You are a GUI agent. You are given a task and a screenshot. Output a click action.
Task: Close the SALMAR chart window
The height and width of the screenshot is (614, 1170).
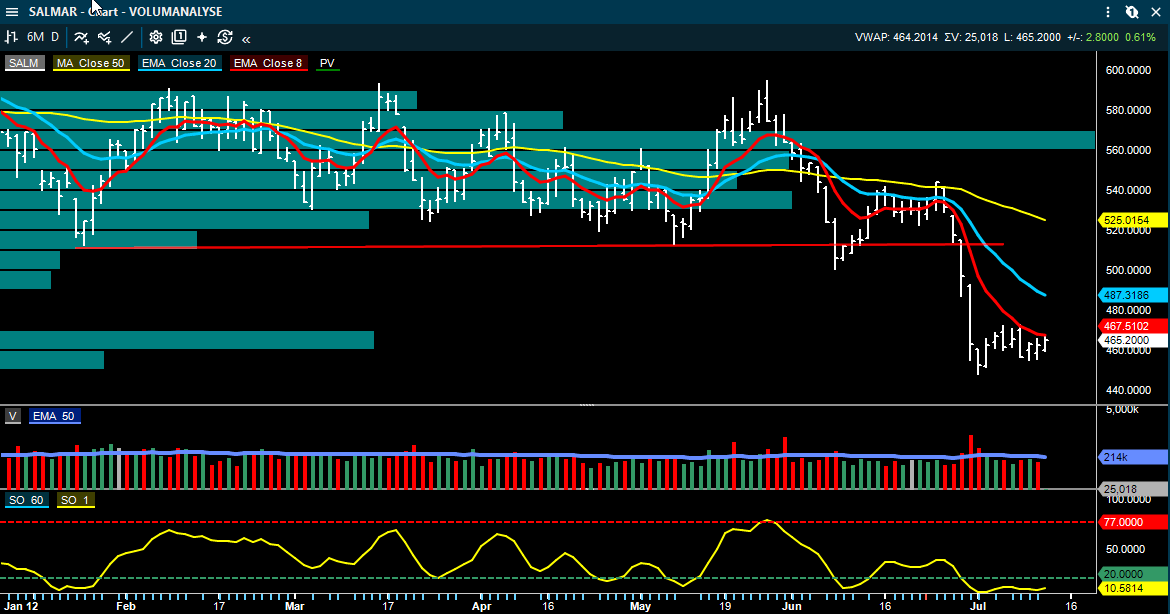1156,12
